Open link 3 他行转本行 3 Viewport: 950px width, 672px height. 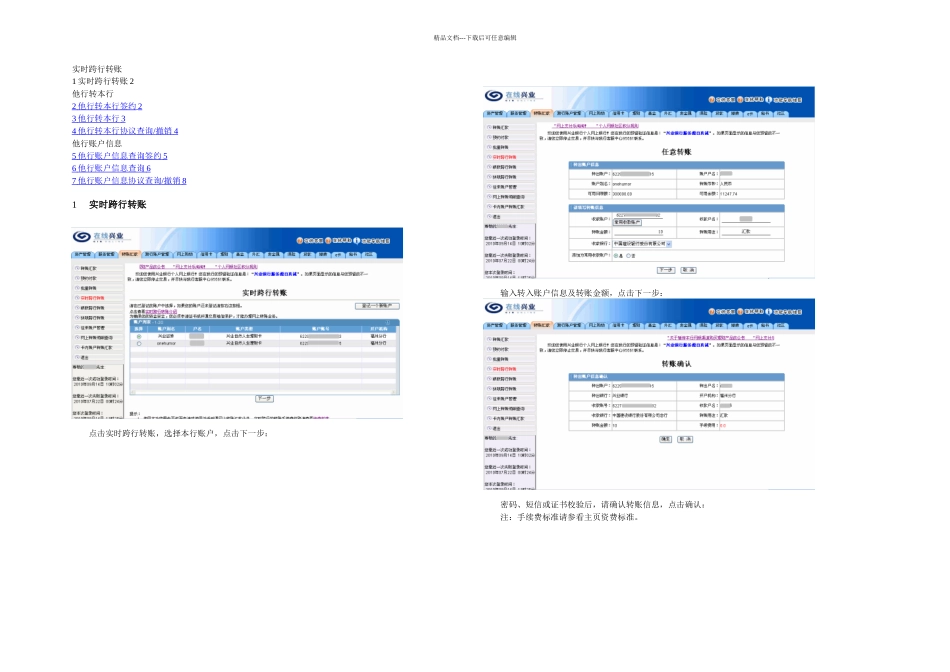(99, 119)
